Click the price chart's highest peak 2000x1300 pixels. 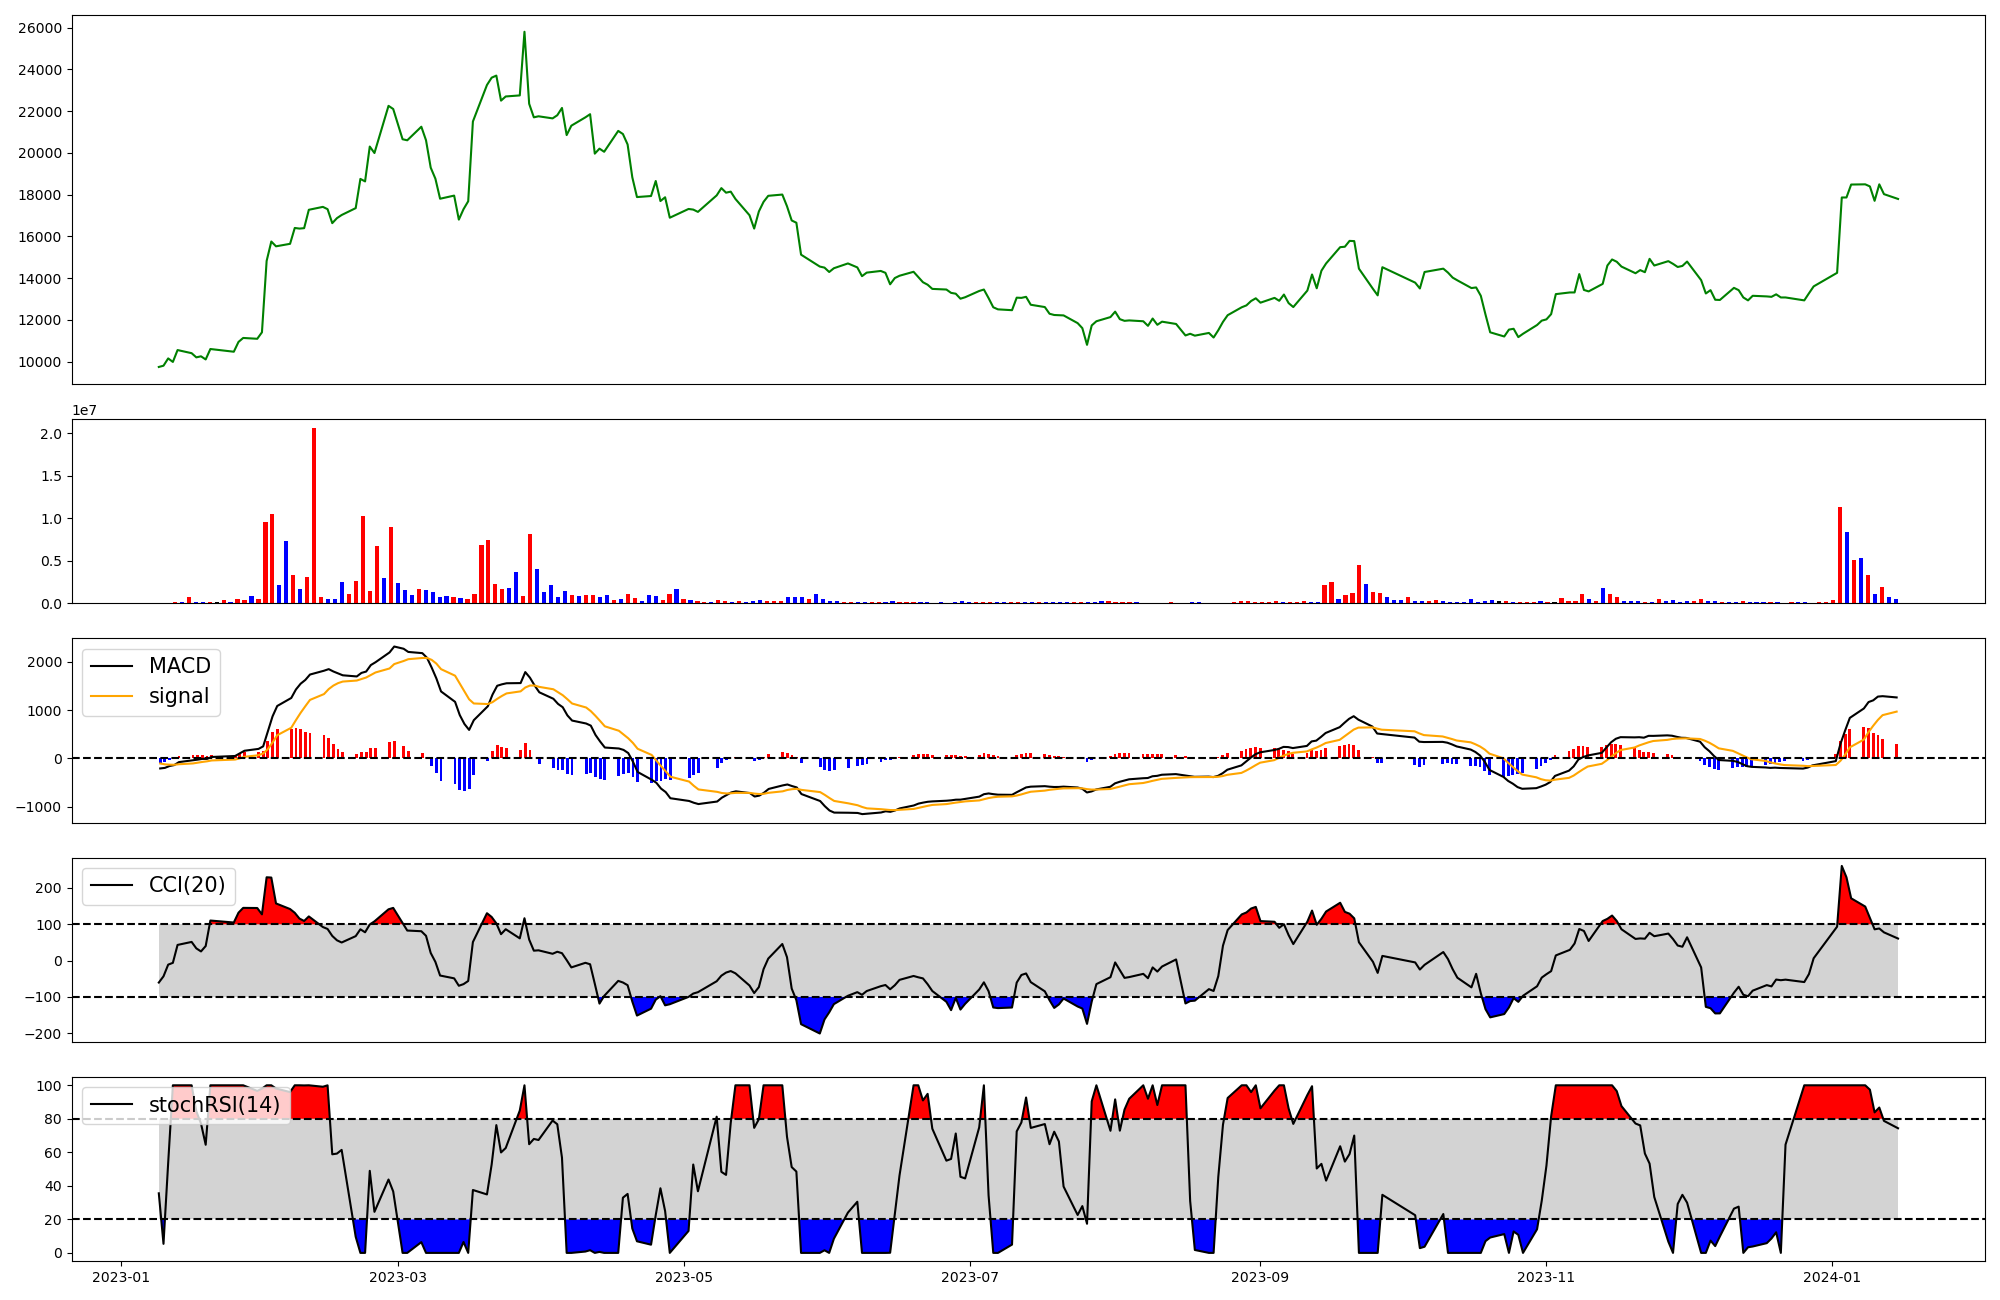524,33
